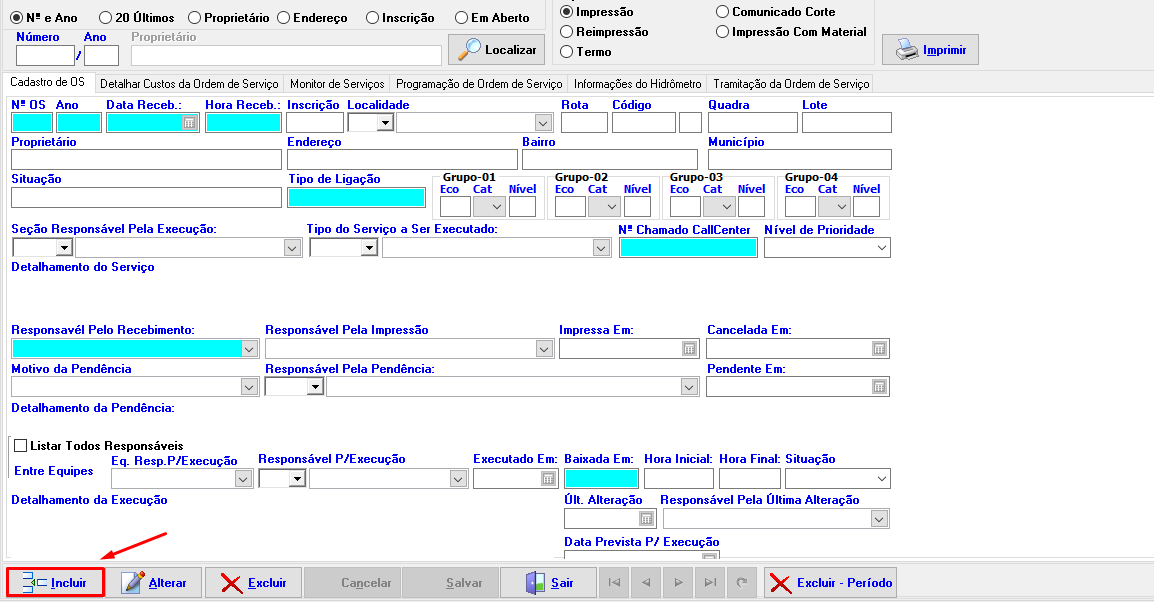Select the Reimpressão radio option

(568, 32)
